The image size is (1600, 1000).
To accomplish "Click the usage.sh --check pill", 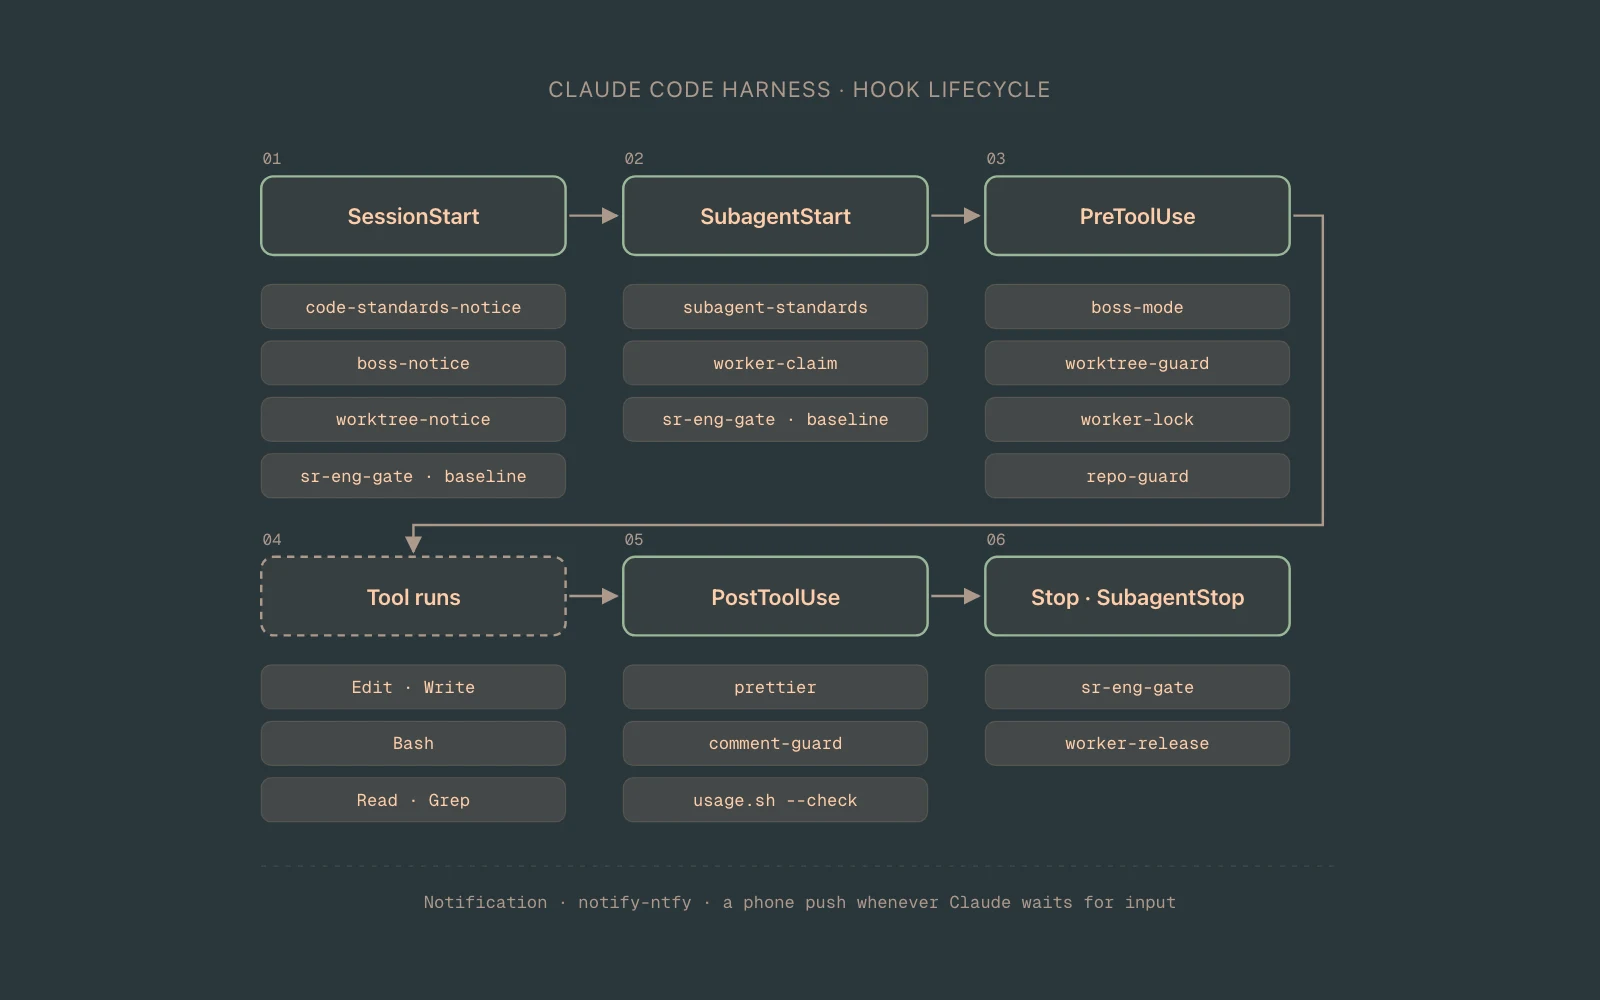I will (775, 800).
